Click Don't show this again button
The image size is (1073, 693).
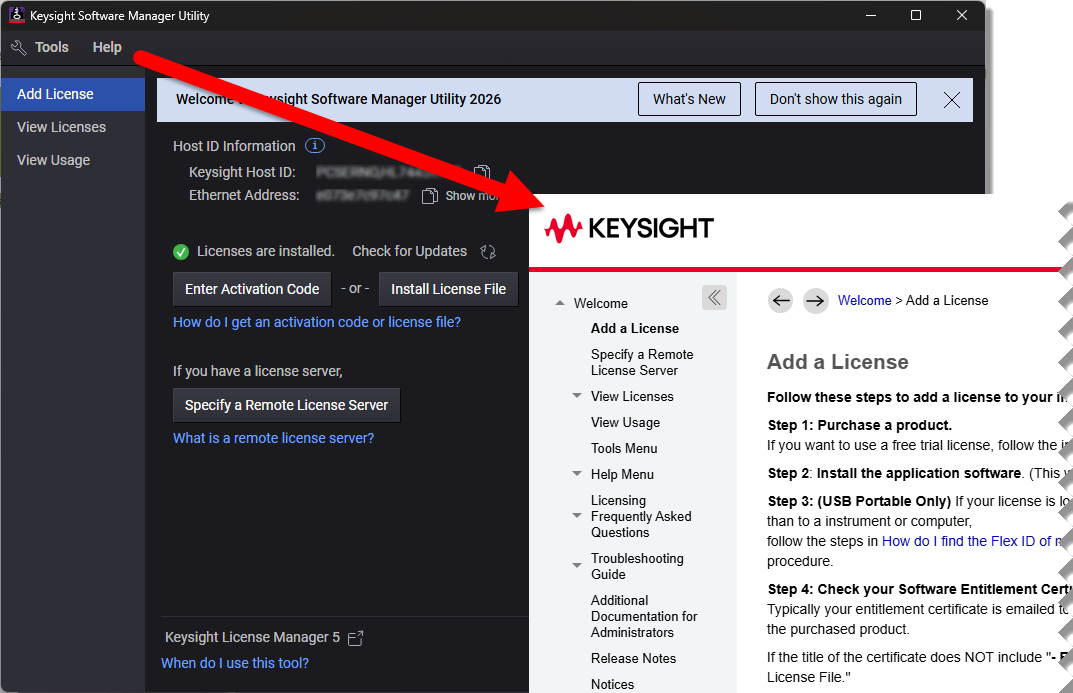[x=836, y=99]
